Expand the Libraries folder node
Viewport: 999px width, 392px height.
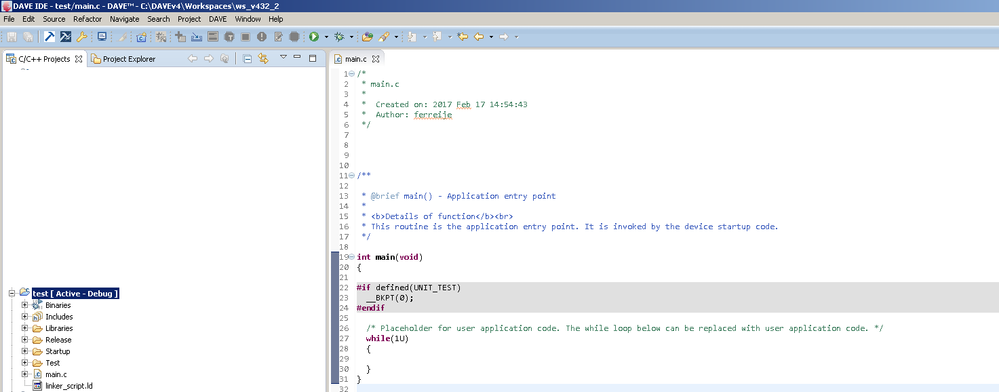pyautogui.click(x=25, y=328)
